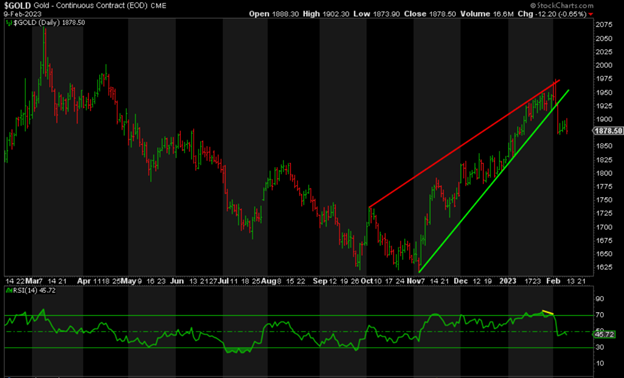
Task: Click the 1800 price axis label
Action: click(x=604, y=173)
